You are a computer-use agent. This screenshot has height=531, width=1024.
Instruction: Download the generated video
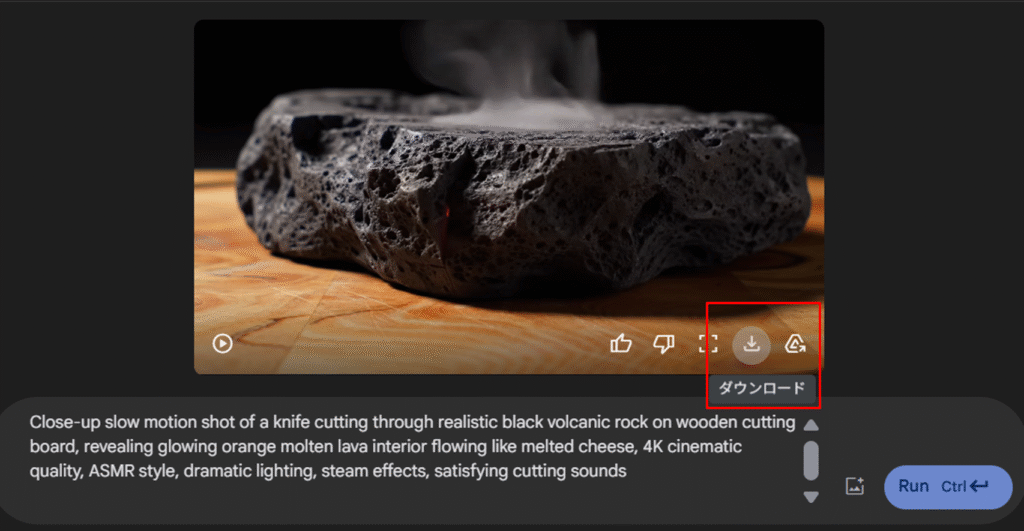coord(752,344)
